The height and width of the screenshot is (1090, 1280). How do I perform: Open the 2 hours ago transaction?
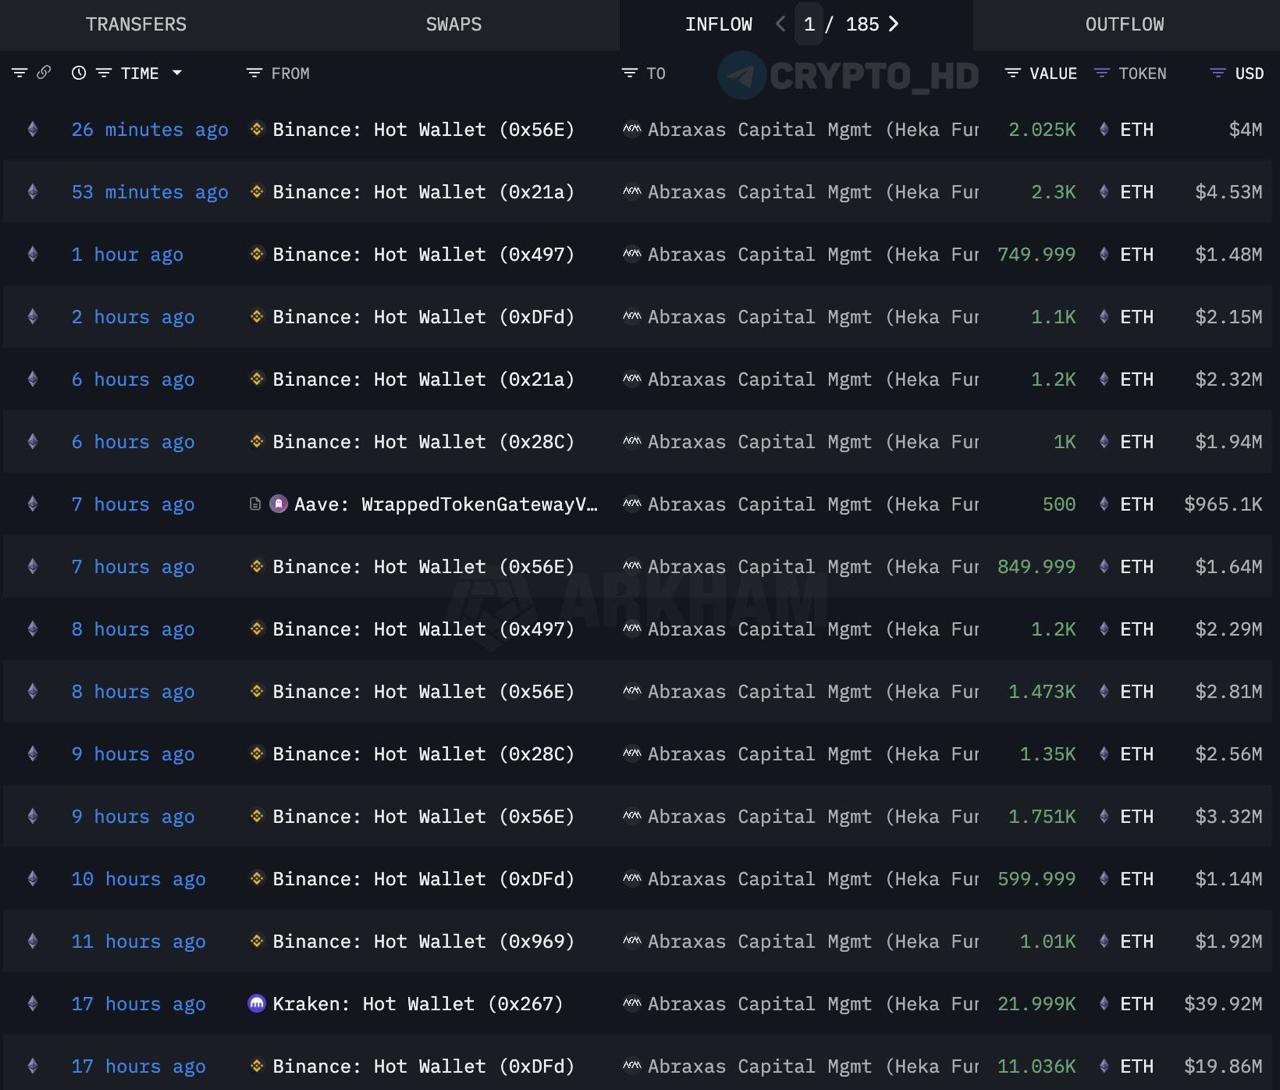point(133,317)
